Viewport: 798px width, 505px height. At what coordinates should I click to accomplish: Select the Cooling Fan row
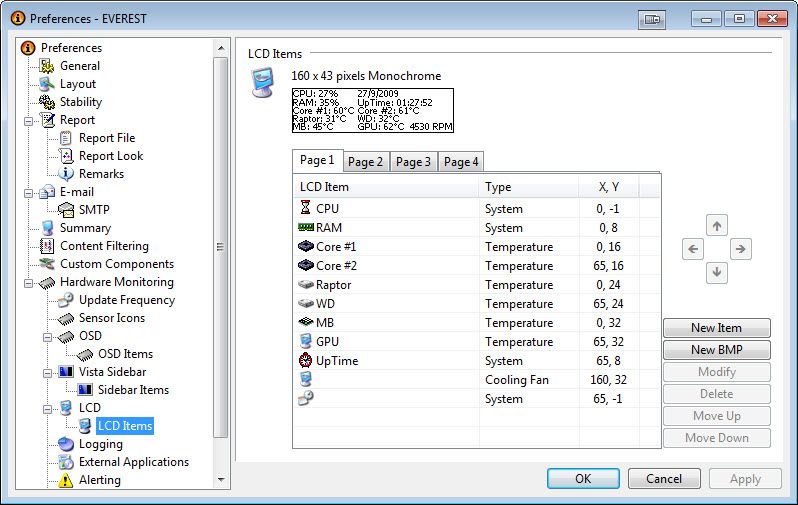[477, 380]
